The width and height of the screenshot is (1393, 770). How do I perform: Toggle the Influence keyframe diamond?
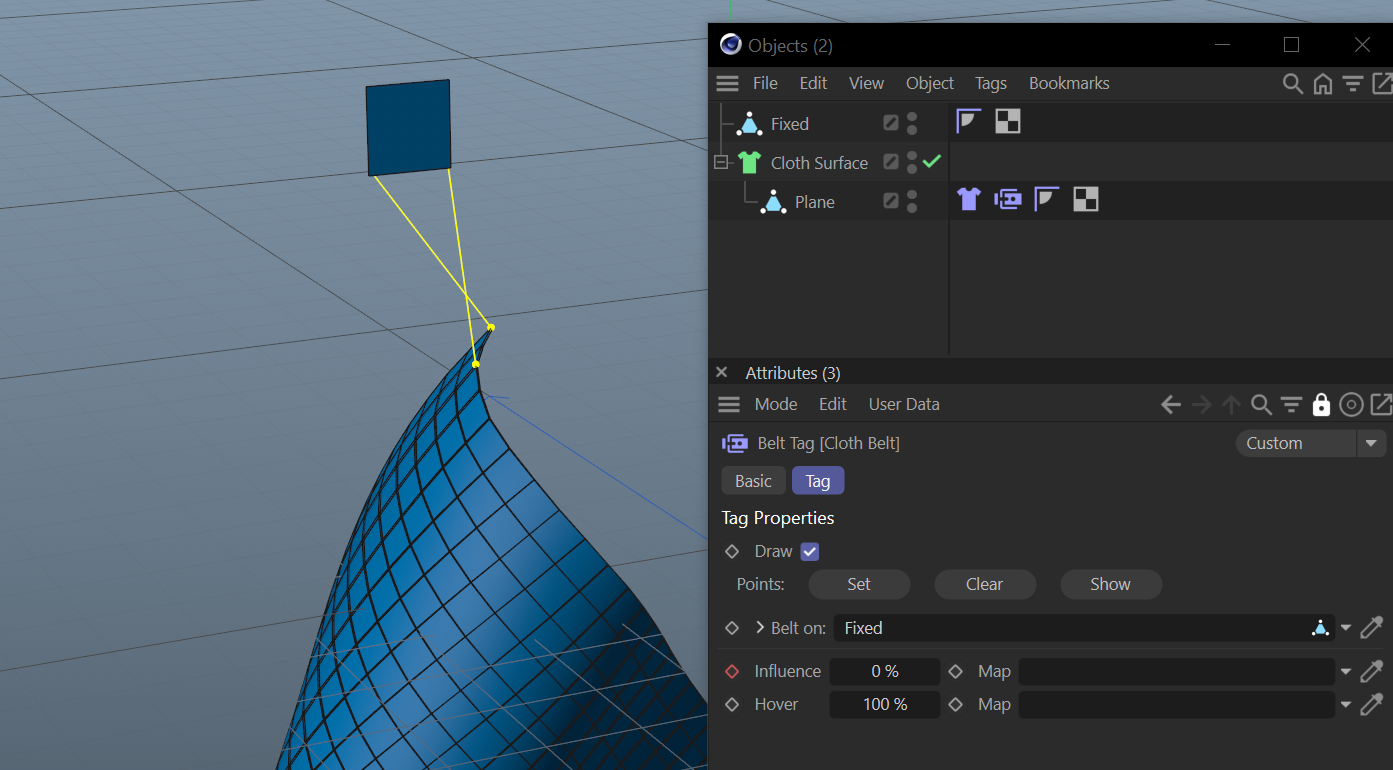coord(732,671)
